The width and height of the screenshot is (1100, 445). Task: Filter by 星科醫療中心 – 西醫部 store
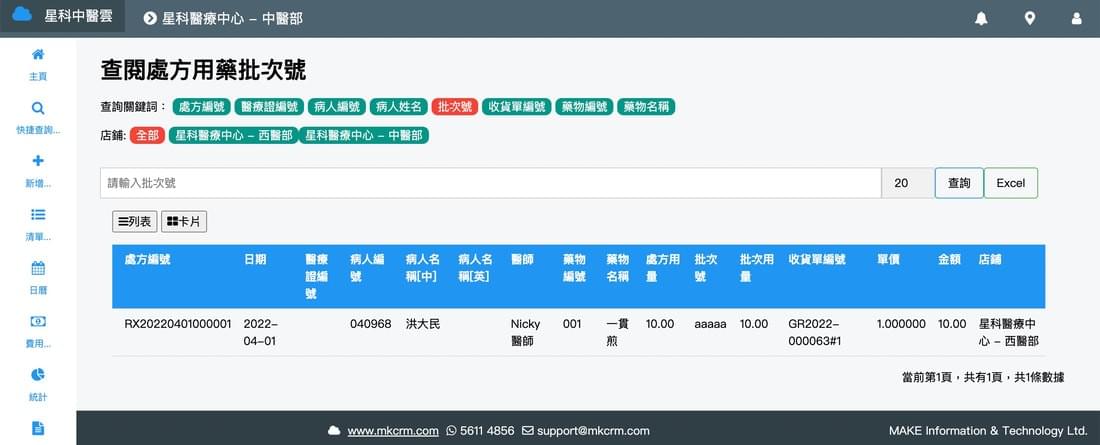point(233,135)
